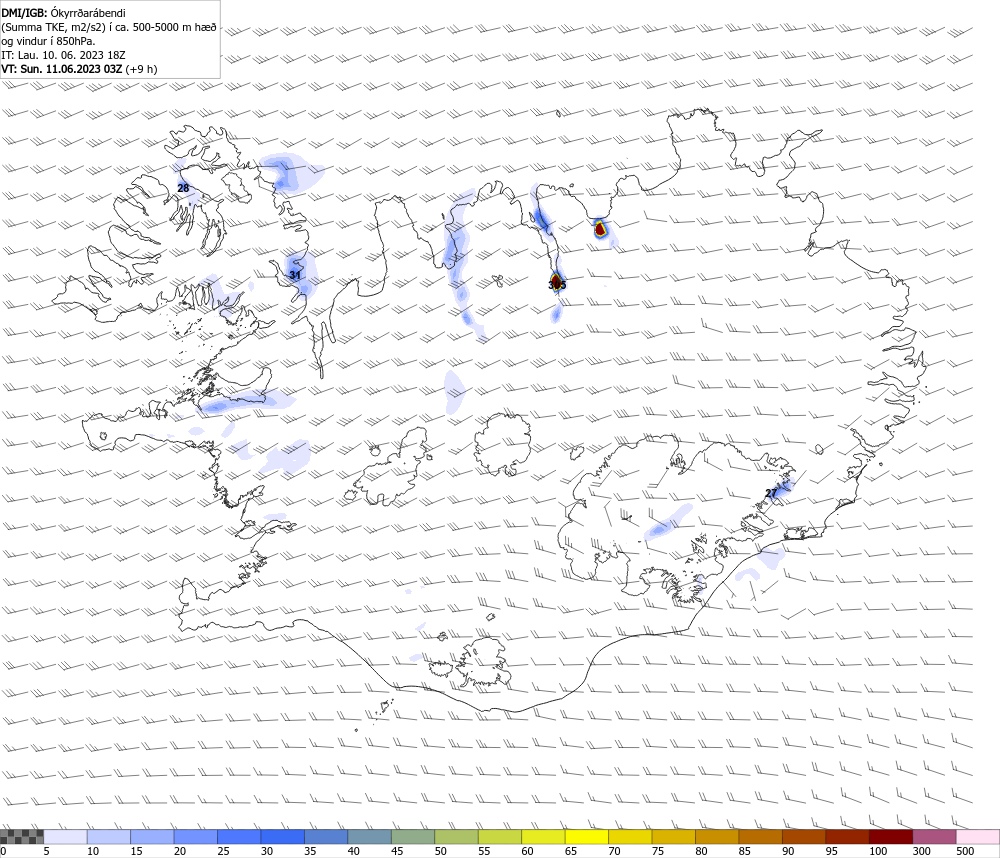Select the legend swatch between 75 and 80

pos(674,837)
